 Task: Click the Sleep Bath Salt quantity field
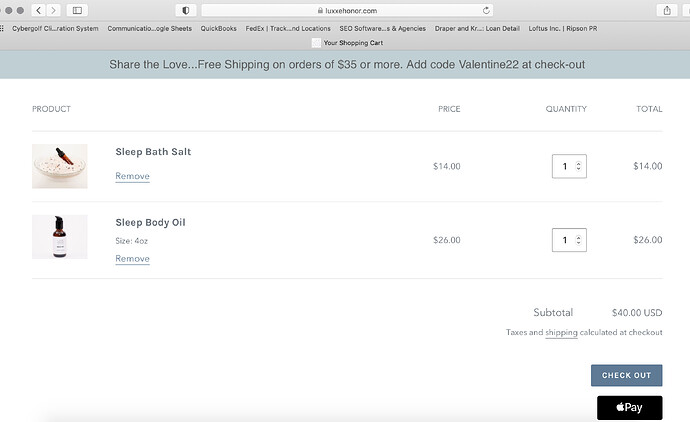[569, 166]
